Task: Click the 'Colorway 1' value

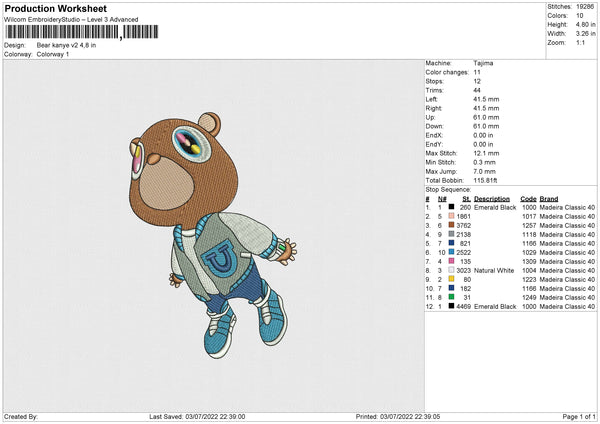Action: pos(53,54)
